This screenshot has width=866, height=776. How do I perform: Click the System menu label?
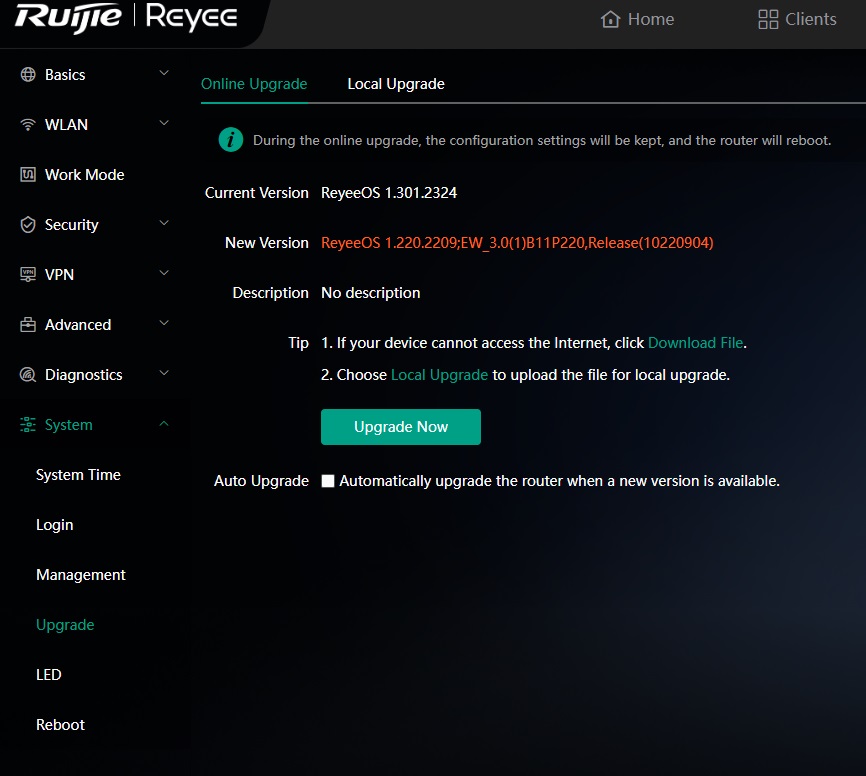[68, 425]
